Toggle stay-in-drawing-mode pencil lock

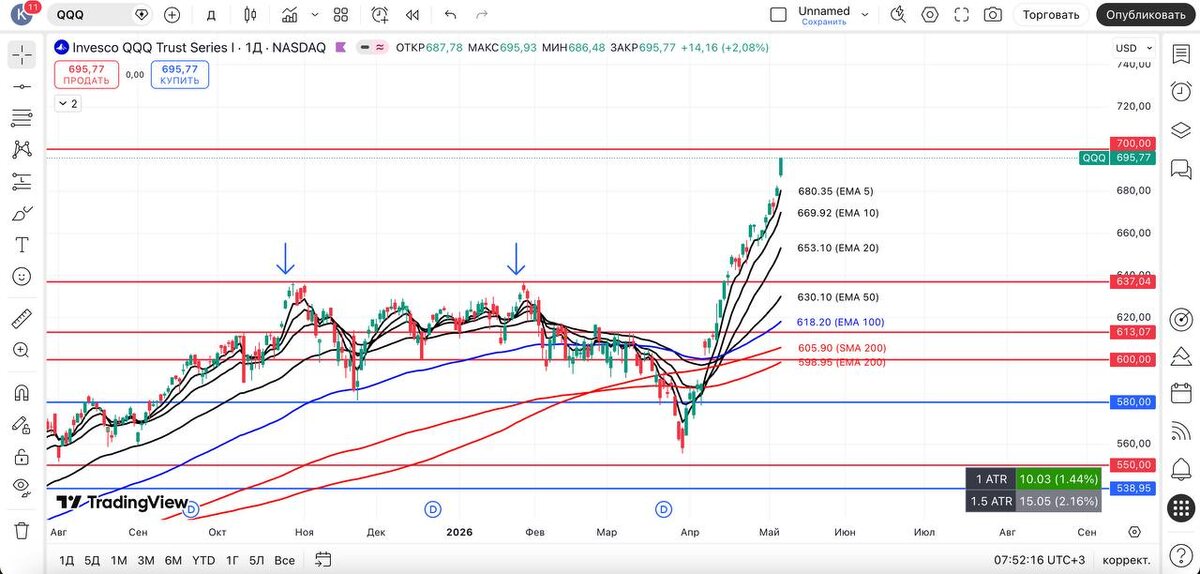tap(22, 424)
